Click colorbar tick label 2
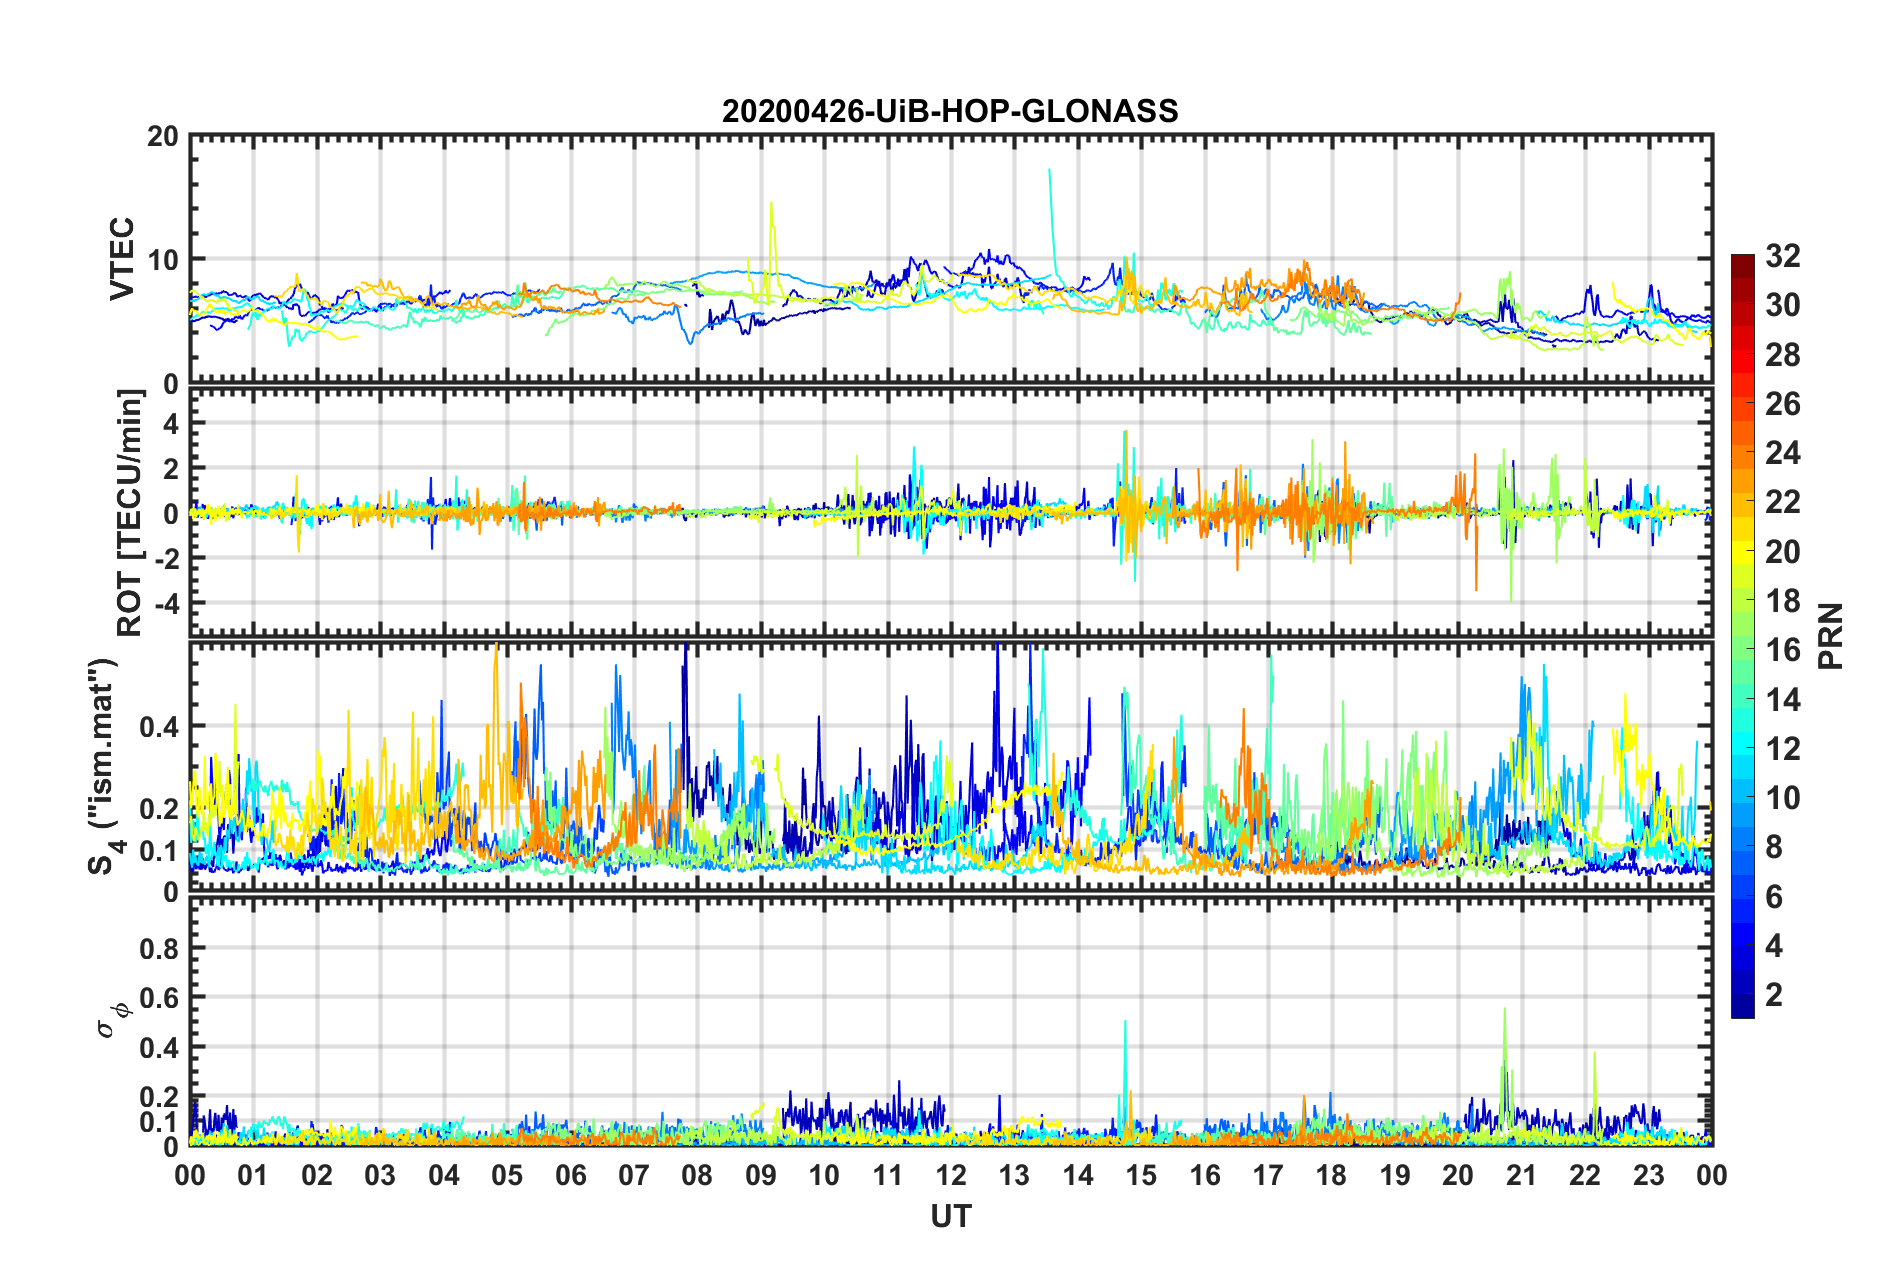The height and width of the screenshot is (1272, 1902). point(1774,995)
